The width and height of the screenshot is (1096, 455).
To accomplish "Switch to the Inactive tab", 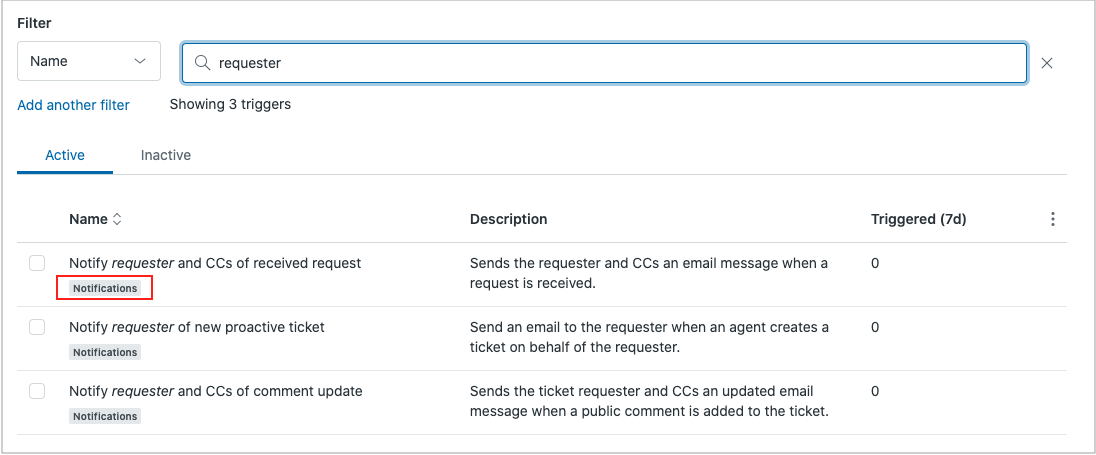I will (165, 155).
